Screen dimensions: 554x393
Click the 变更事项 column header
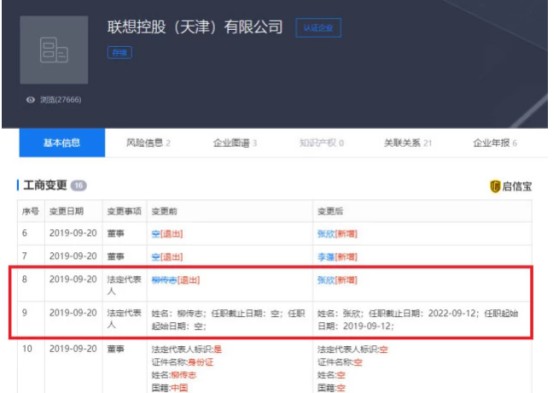[x=124, y=211]
